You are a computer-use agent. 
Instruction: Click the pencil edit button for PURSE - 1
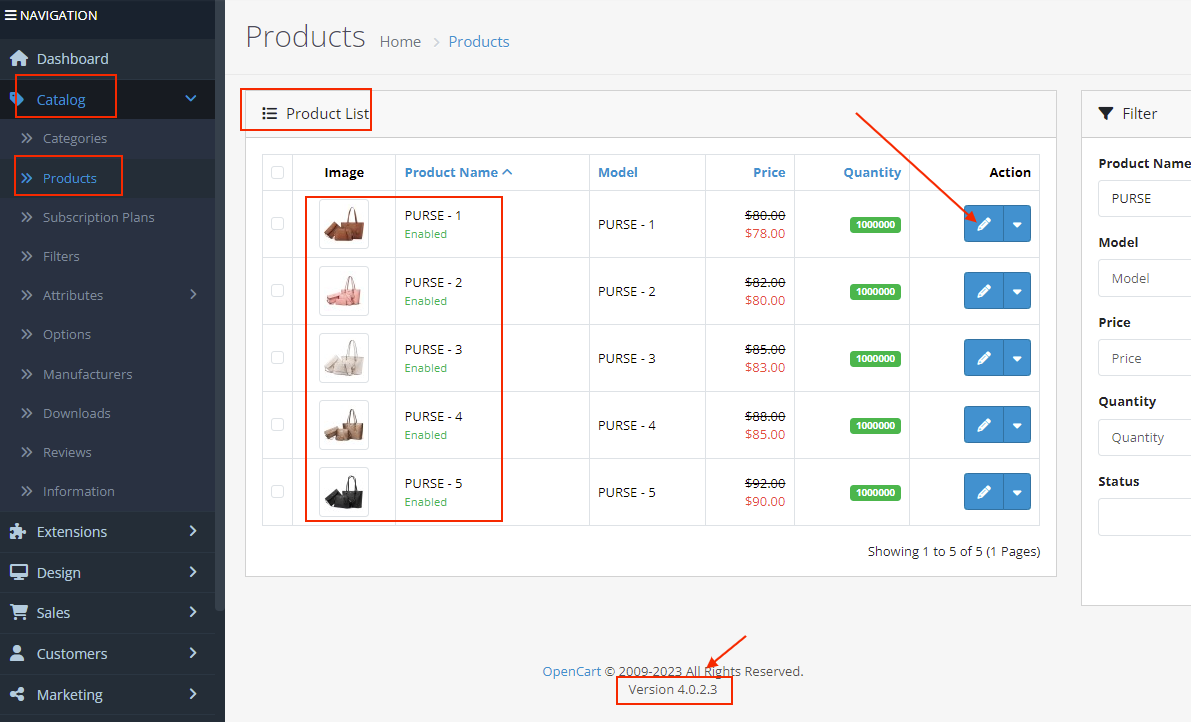[x=983, y=224]
